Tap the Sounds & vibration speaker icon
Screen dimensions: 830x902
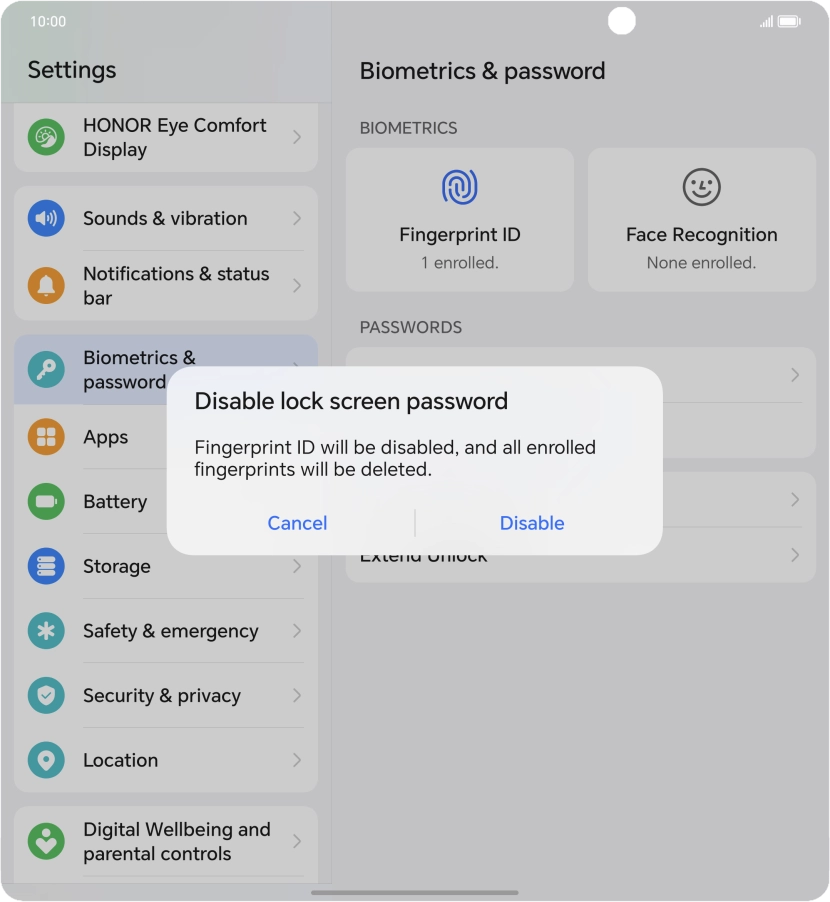tap(46, 218)
